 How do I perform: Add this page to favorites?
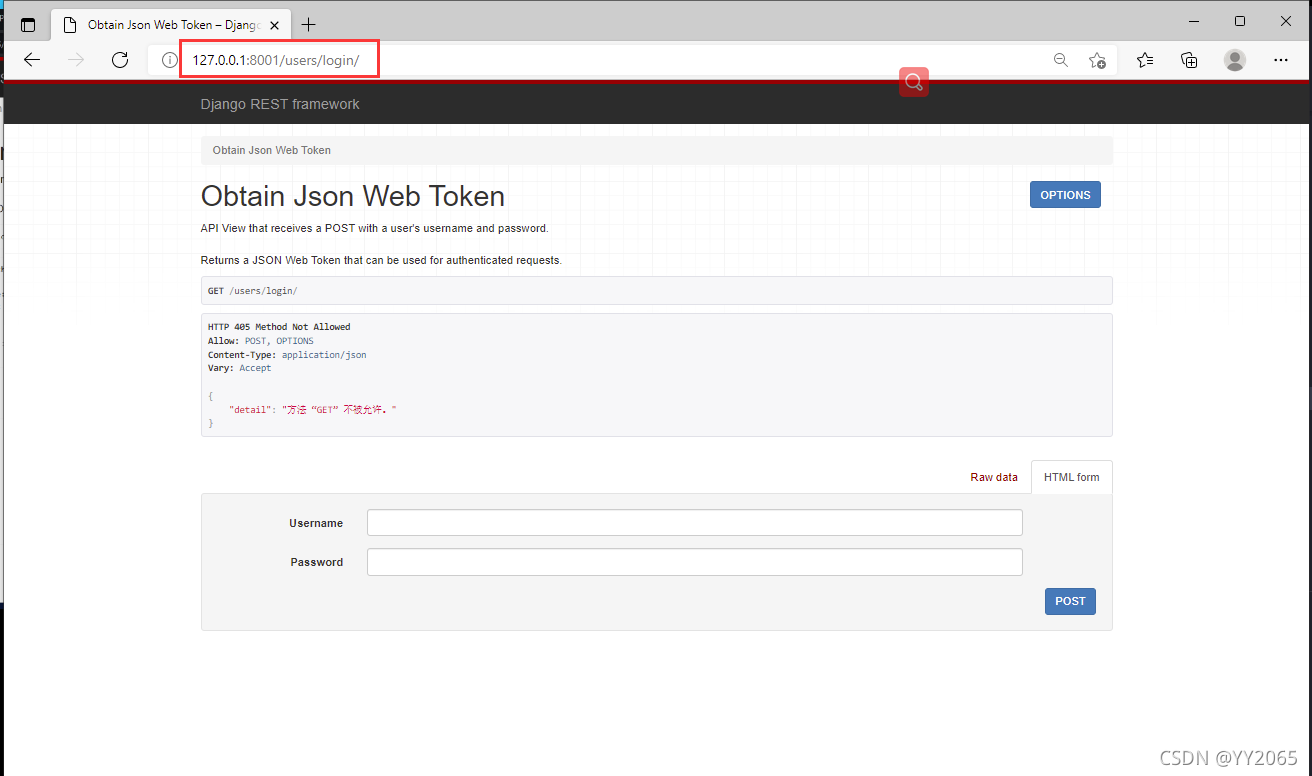(x=1097, y=60)
